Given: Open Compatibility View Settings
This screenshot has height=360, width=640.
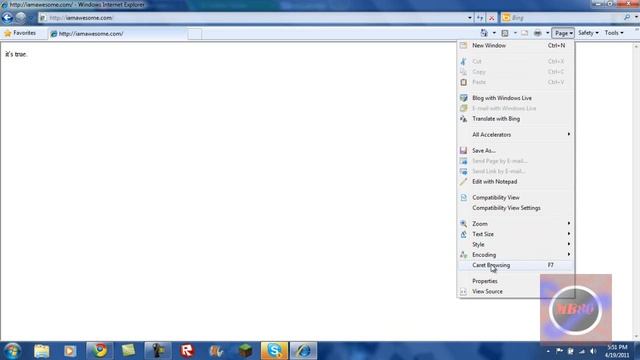Looking at the screenshot, I should click(516, 208).
